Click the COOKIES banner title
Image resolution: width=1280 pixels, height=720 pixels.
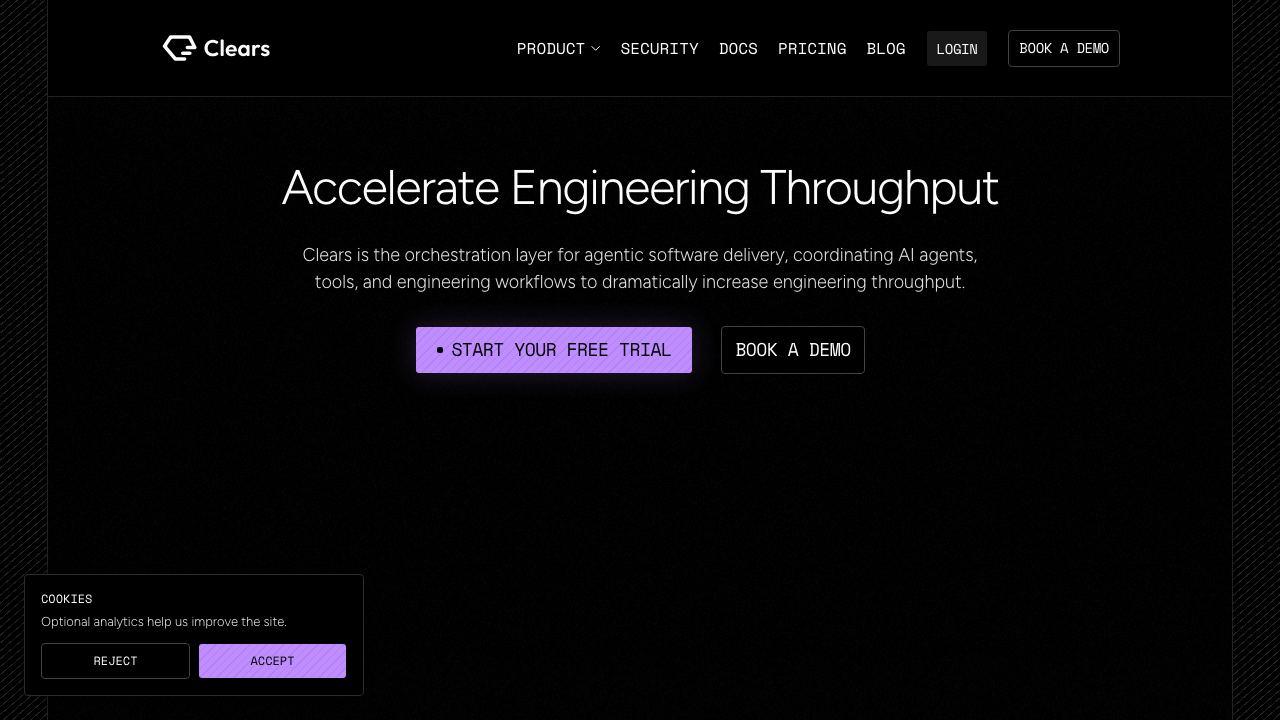(x=66, y=599)
